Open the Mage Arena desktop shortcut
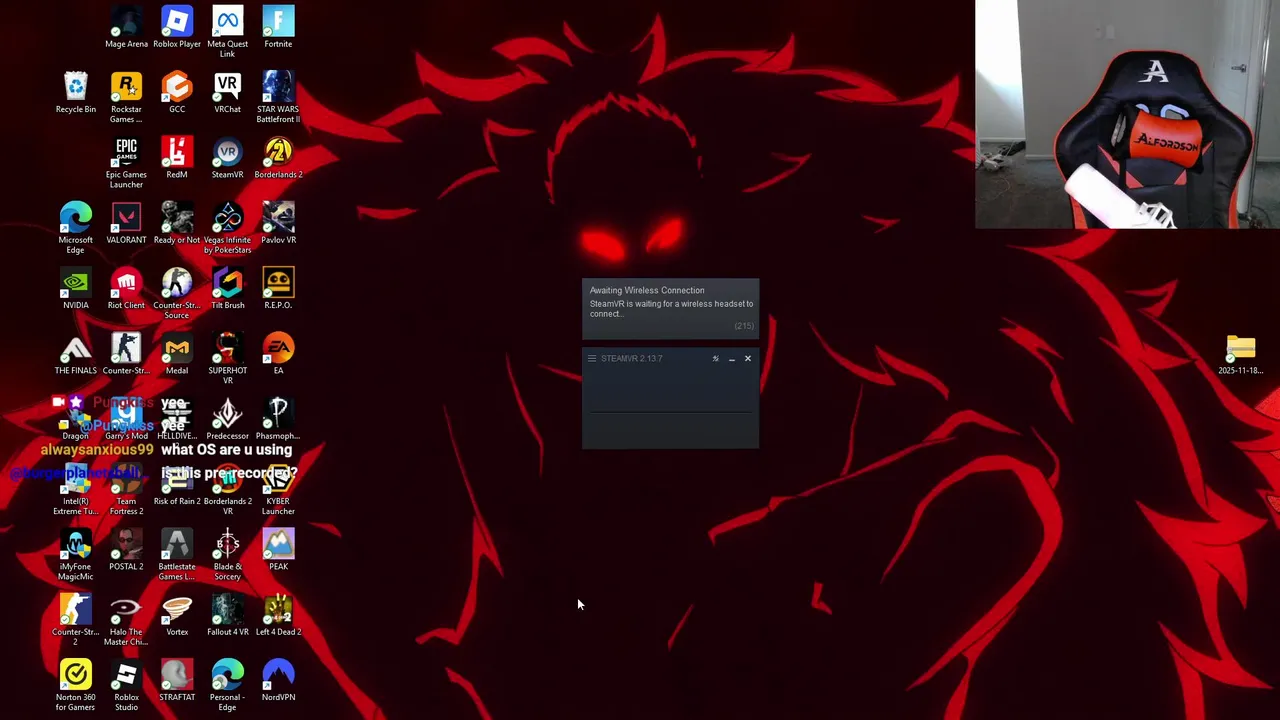Image resolution: width=1280 pixels, height=720 pixels. pos(126,28)
